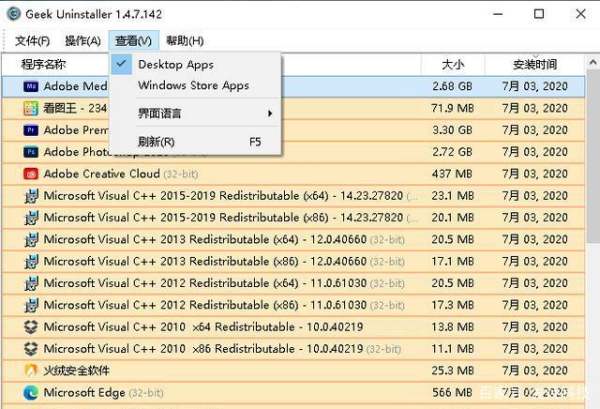Click the Geek Uninstaller title bar logo
The width and height of the screenshot is (600, 409).
(x=14, y=14)
